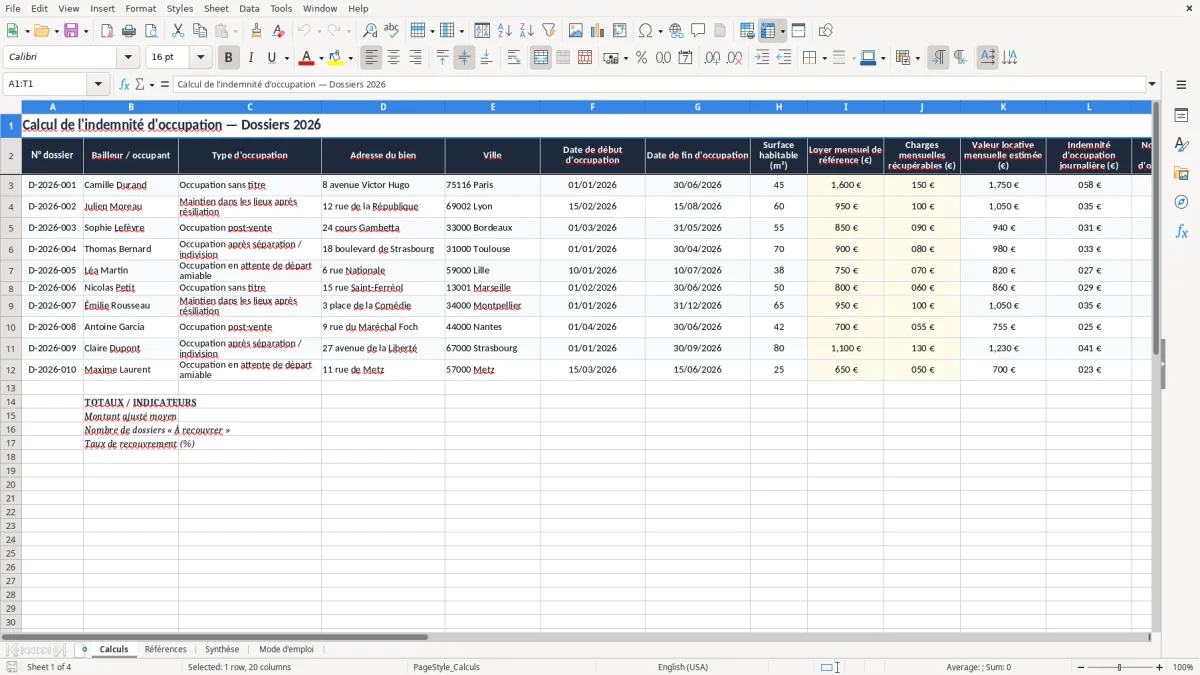
Task: Open the Tools menu
Action: [281, 8]
